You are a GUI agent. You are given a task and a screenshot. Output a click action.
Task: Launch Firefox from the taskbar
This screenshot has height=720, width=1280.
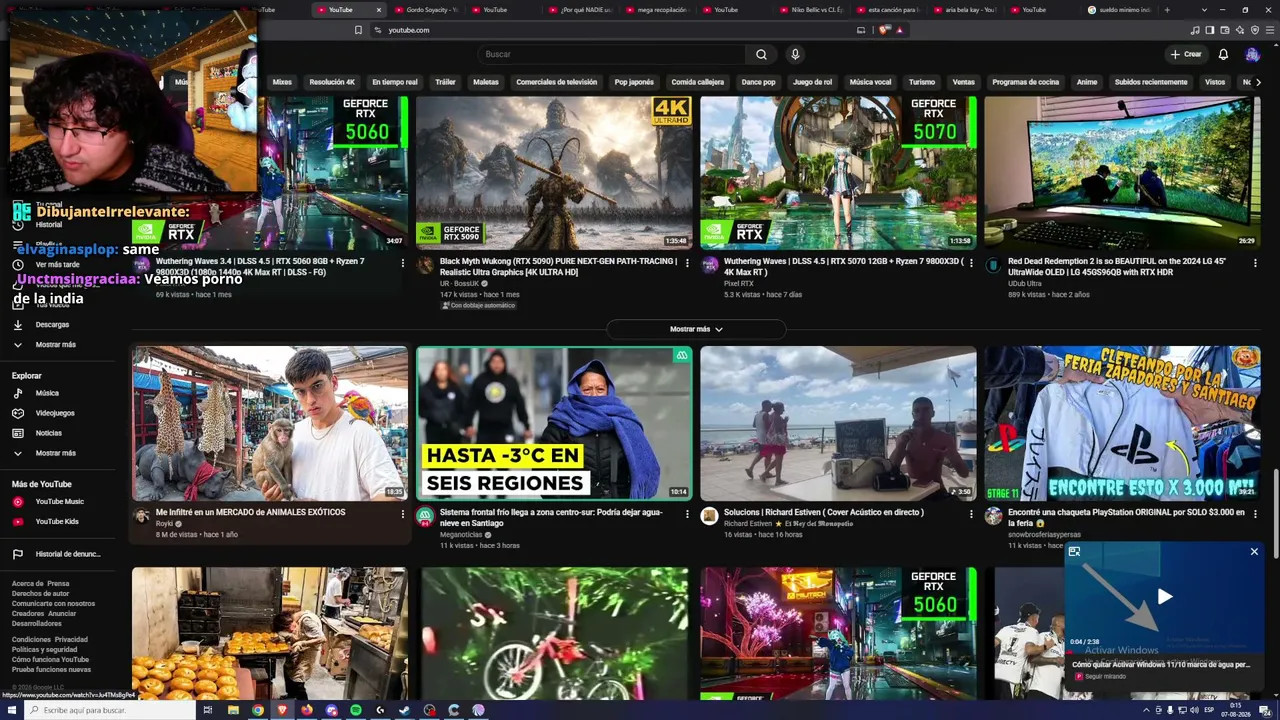[307, 710]
